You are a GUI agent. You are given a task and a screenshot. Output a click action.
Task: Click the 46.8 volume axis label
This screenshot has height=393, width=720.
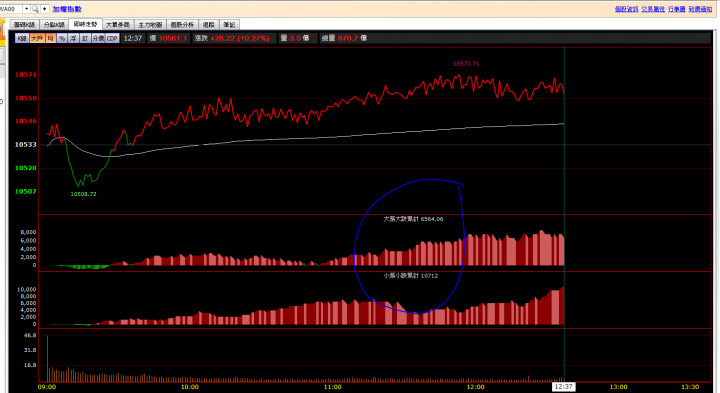point(30,336)
